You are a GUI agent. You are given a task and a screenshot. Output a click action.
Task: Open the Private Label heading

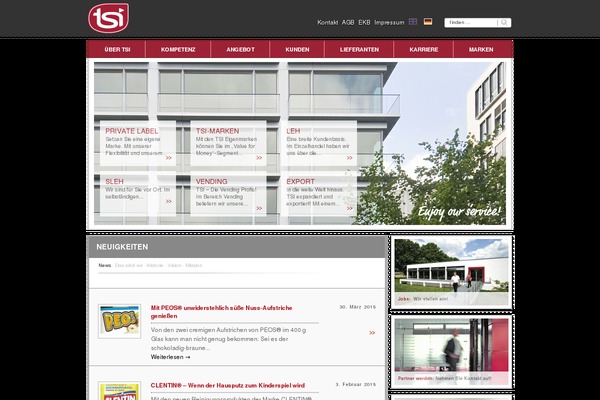point(132,131)
